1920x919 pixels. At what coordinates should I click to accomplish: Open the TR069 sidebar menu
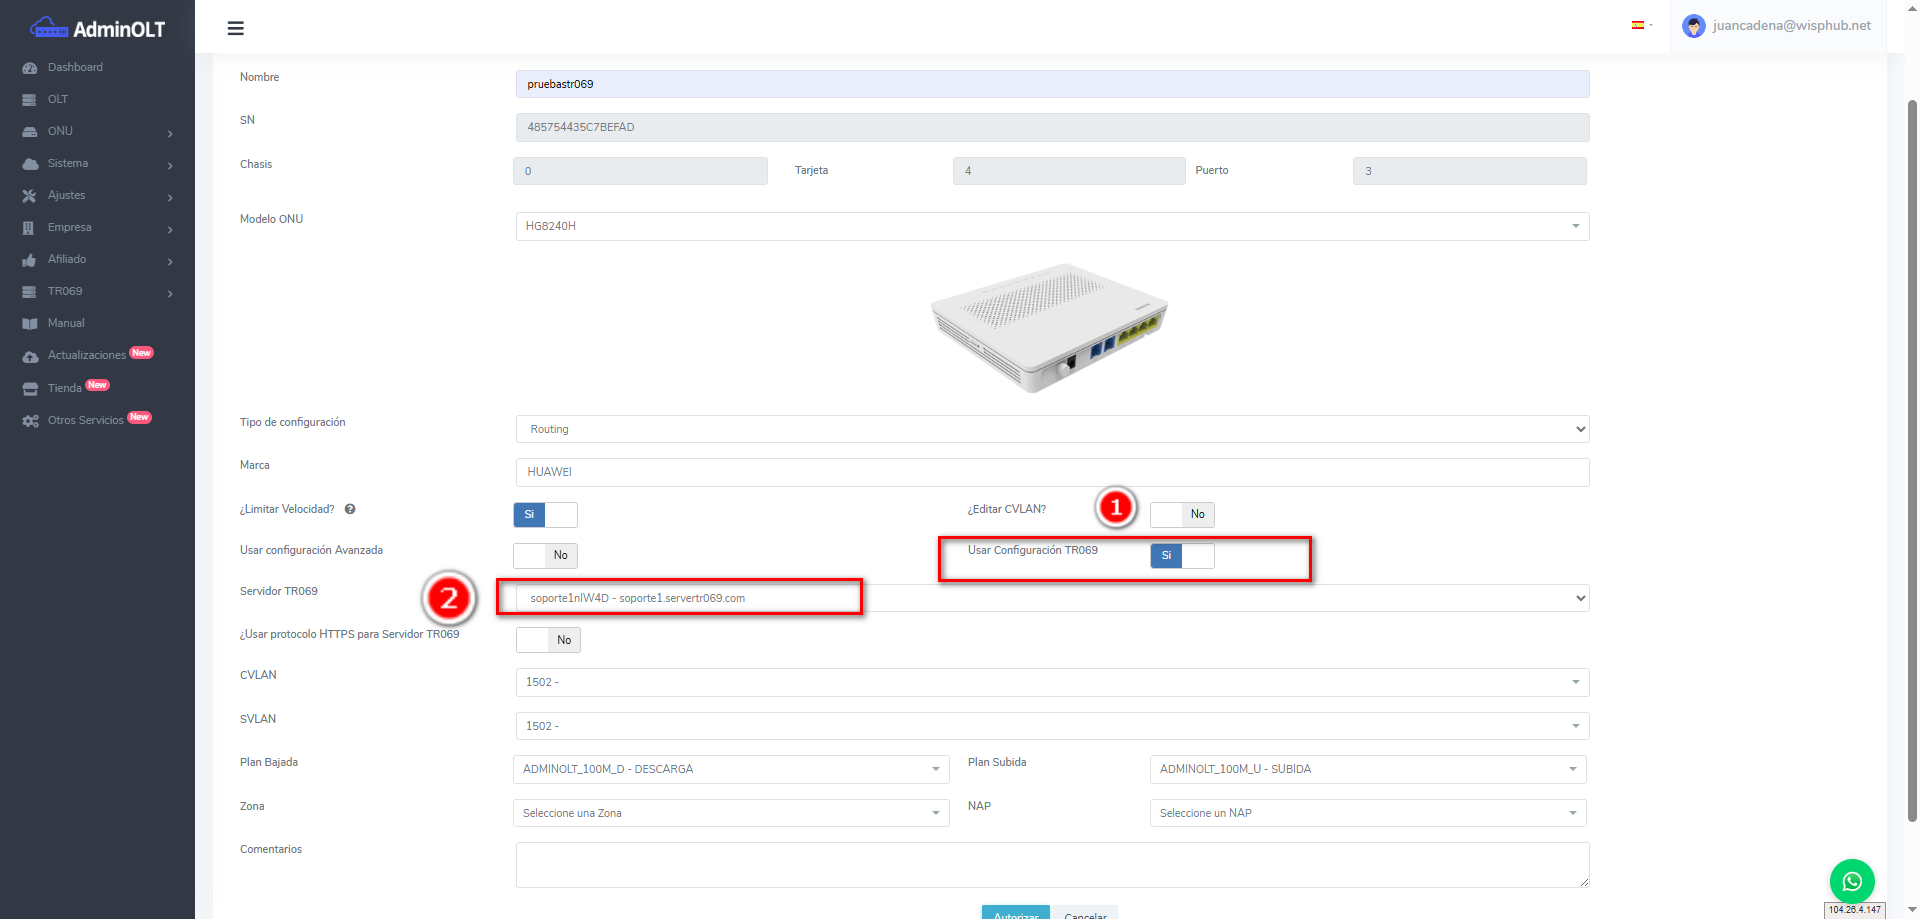tap(97, 292)
